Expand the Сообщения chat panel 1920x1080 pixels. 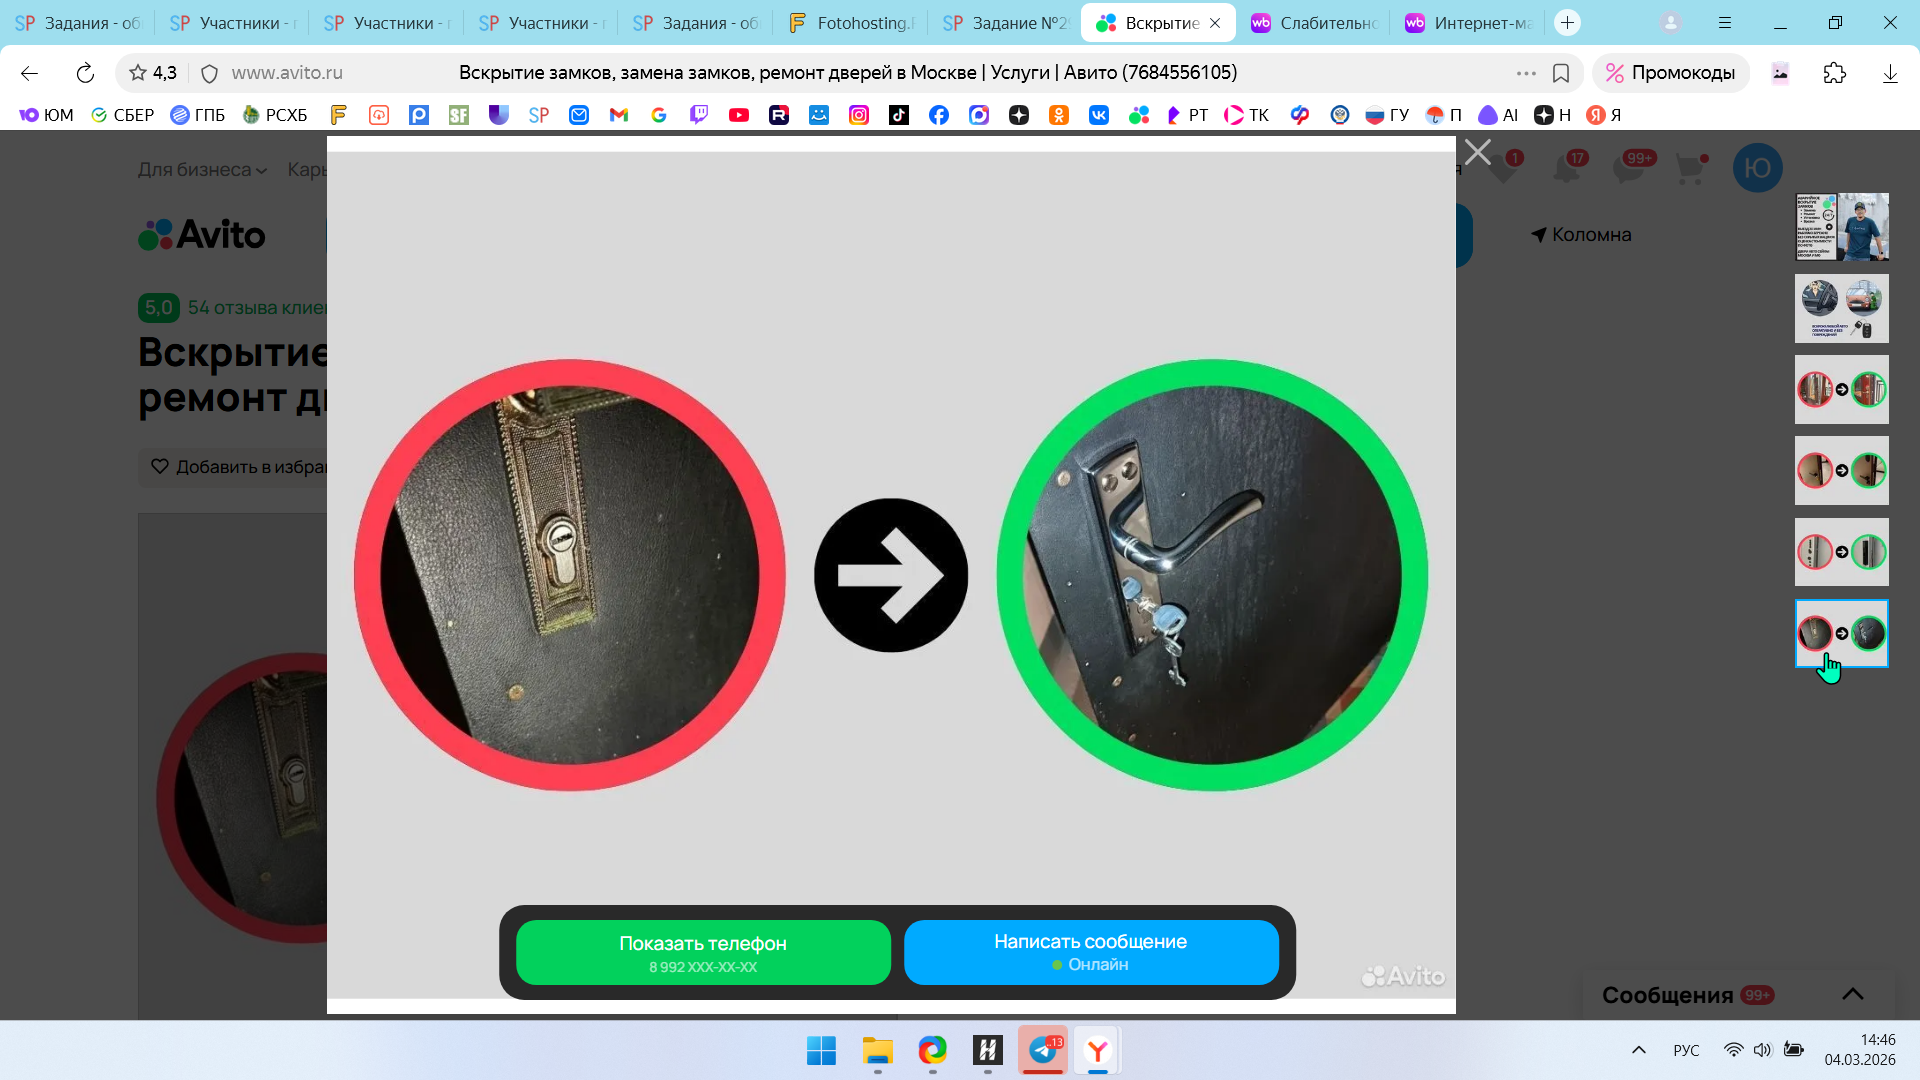[1852, 994]
